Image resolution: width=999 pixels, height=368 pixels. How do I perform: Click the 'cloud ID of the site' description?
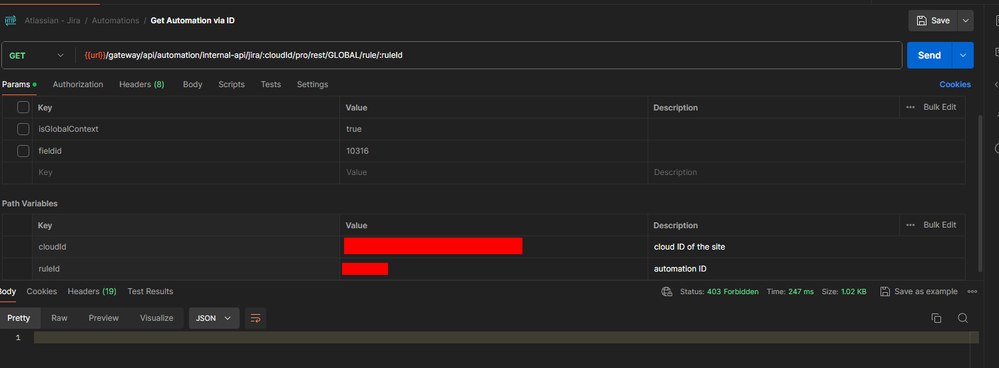tap(689, 247)
